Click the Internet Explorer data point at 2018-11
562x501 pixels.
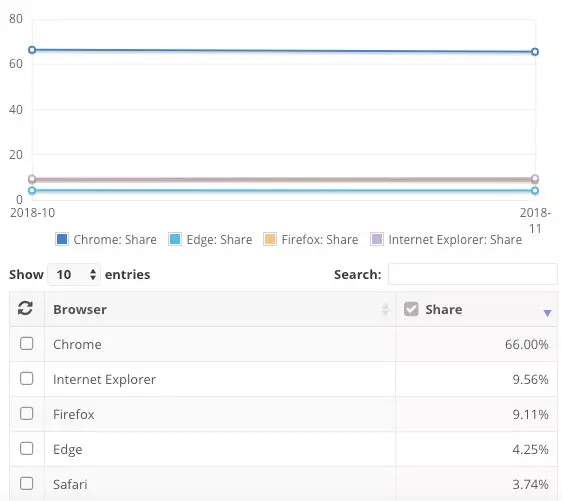point(535,178)
